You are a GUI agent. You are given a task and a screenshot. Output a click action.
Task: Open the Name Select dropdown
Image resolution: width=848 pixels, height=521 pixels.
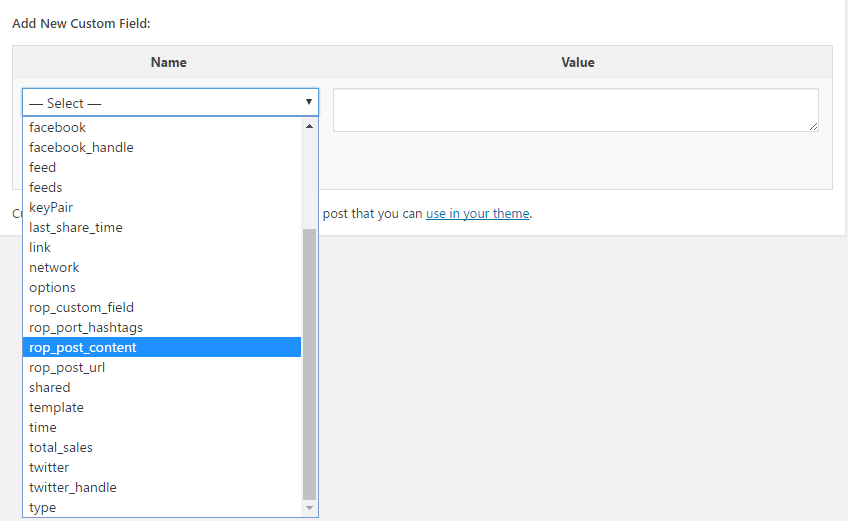[170, 103]
